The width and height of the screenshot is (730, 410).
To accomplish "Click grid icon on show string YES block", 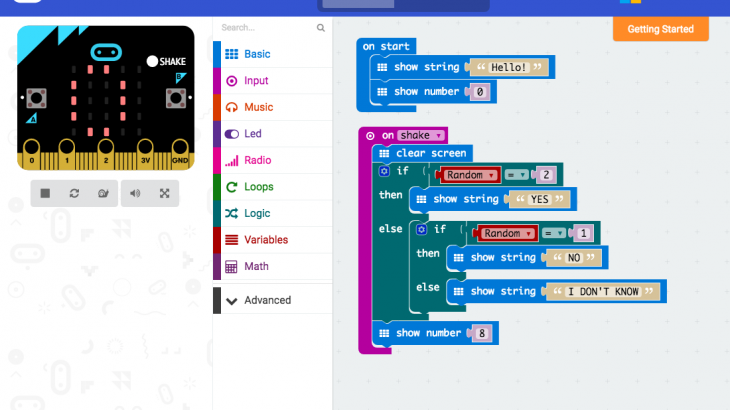I will [x=421, y=199].
